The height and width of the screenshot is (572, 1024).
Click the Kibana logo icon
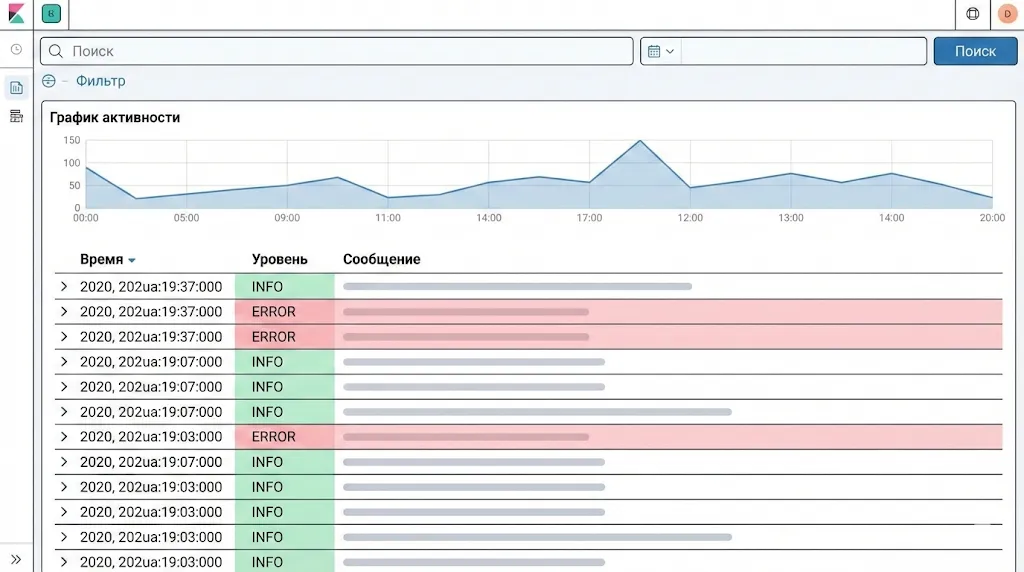pyautogui.click(x=16, y=14)
